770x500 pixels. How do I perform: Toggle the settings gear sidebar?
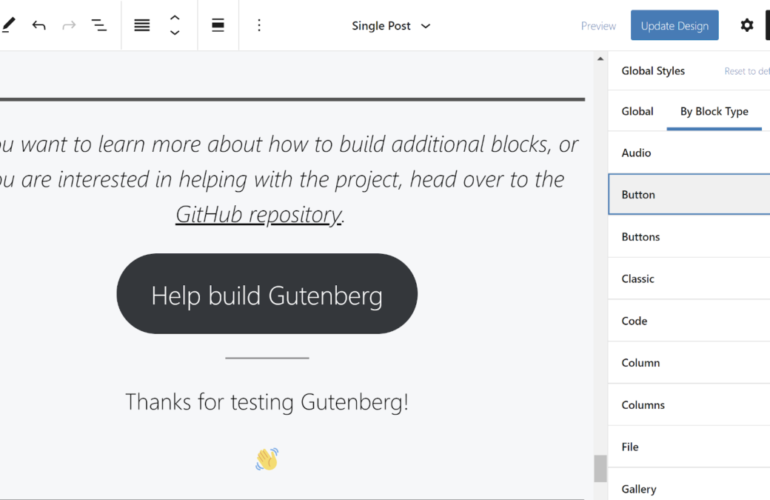746,25
